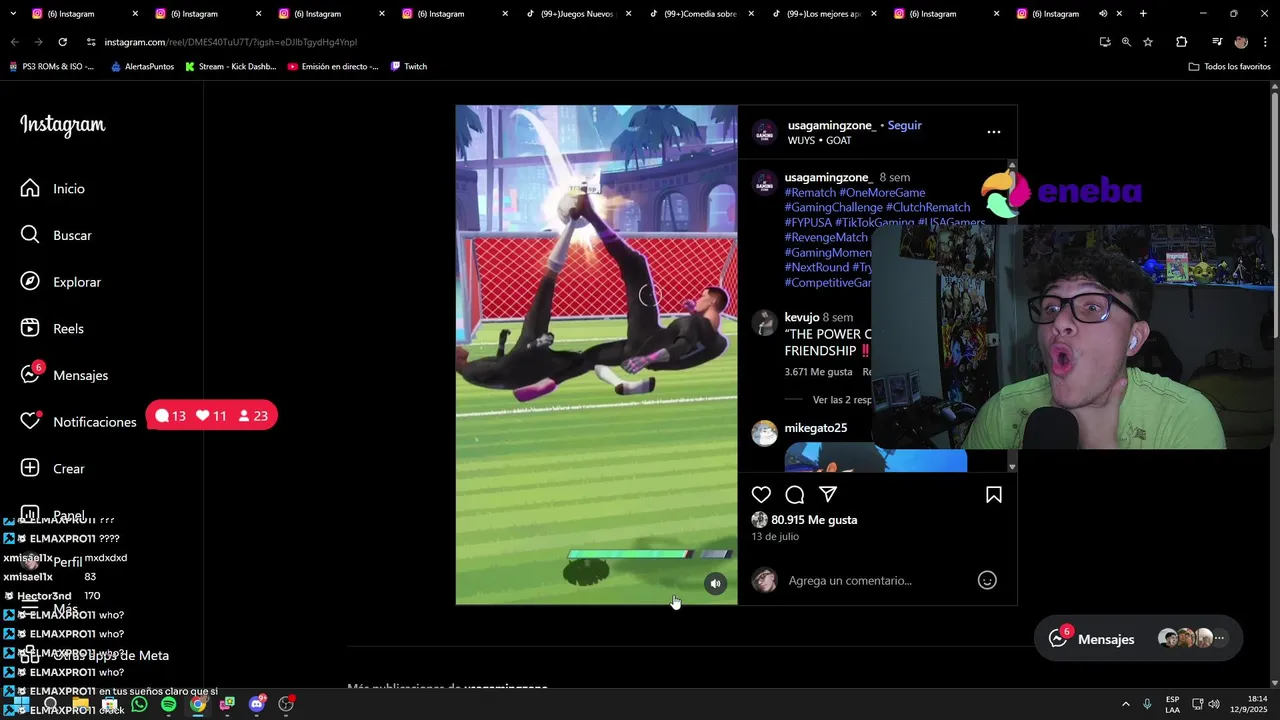Go to Inicio in Instagram sidebar

(x=53, y=188)
